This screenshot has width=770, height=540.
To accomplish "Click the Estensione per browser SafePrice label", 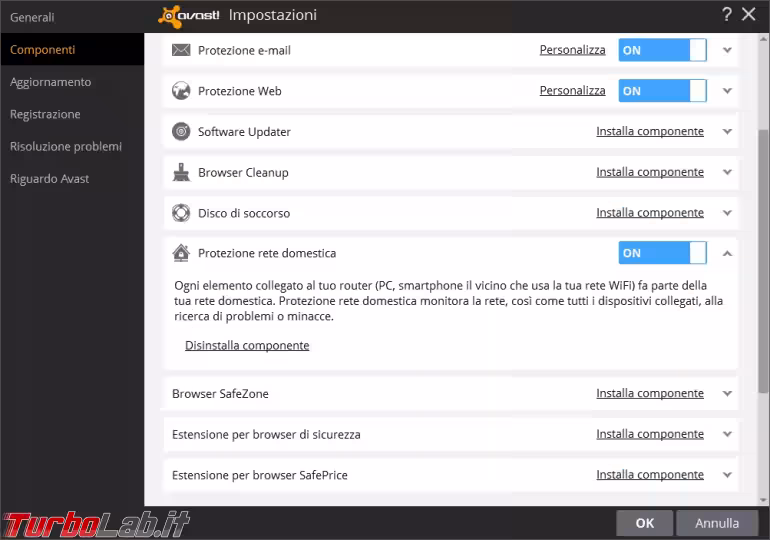I will click(260, 475).
